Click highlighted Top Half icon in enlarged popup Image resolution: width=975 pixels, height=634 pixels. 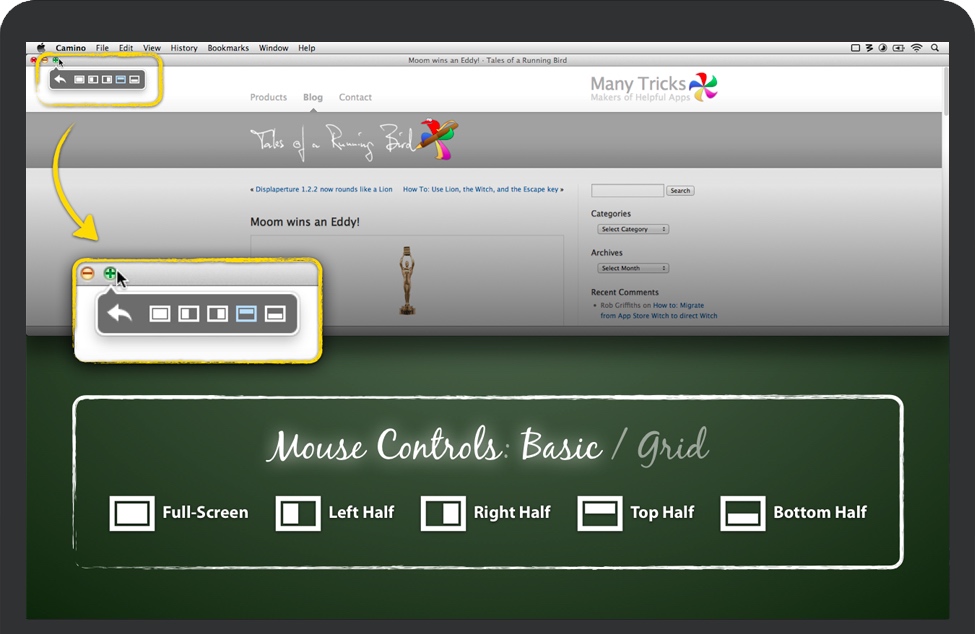point(246,314)
